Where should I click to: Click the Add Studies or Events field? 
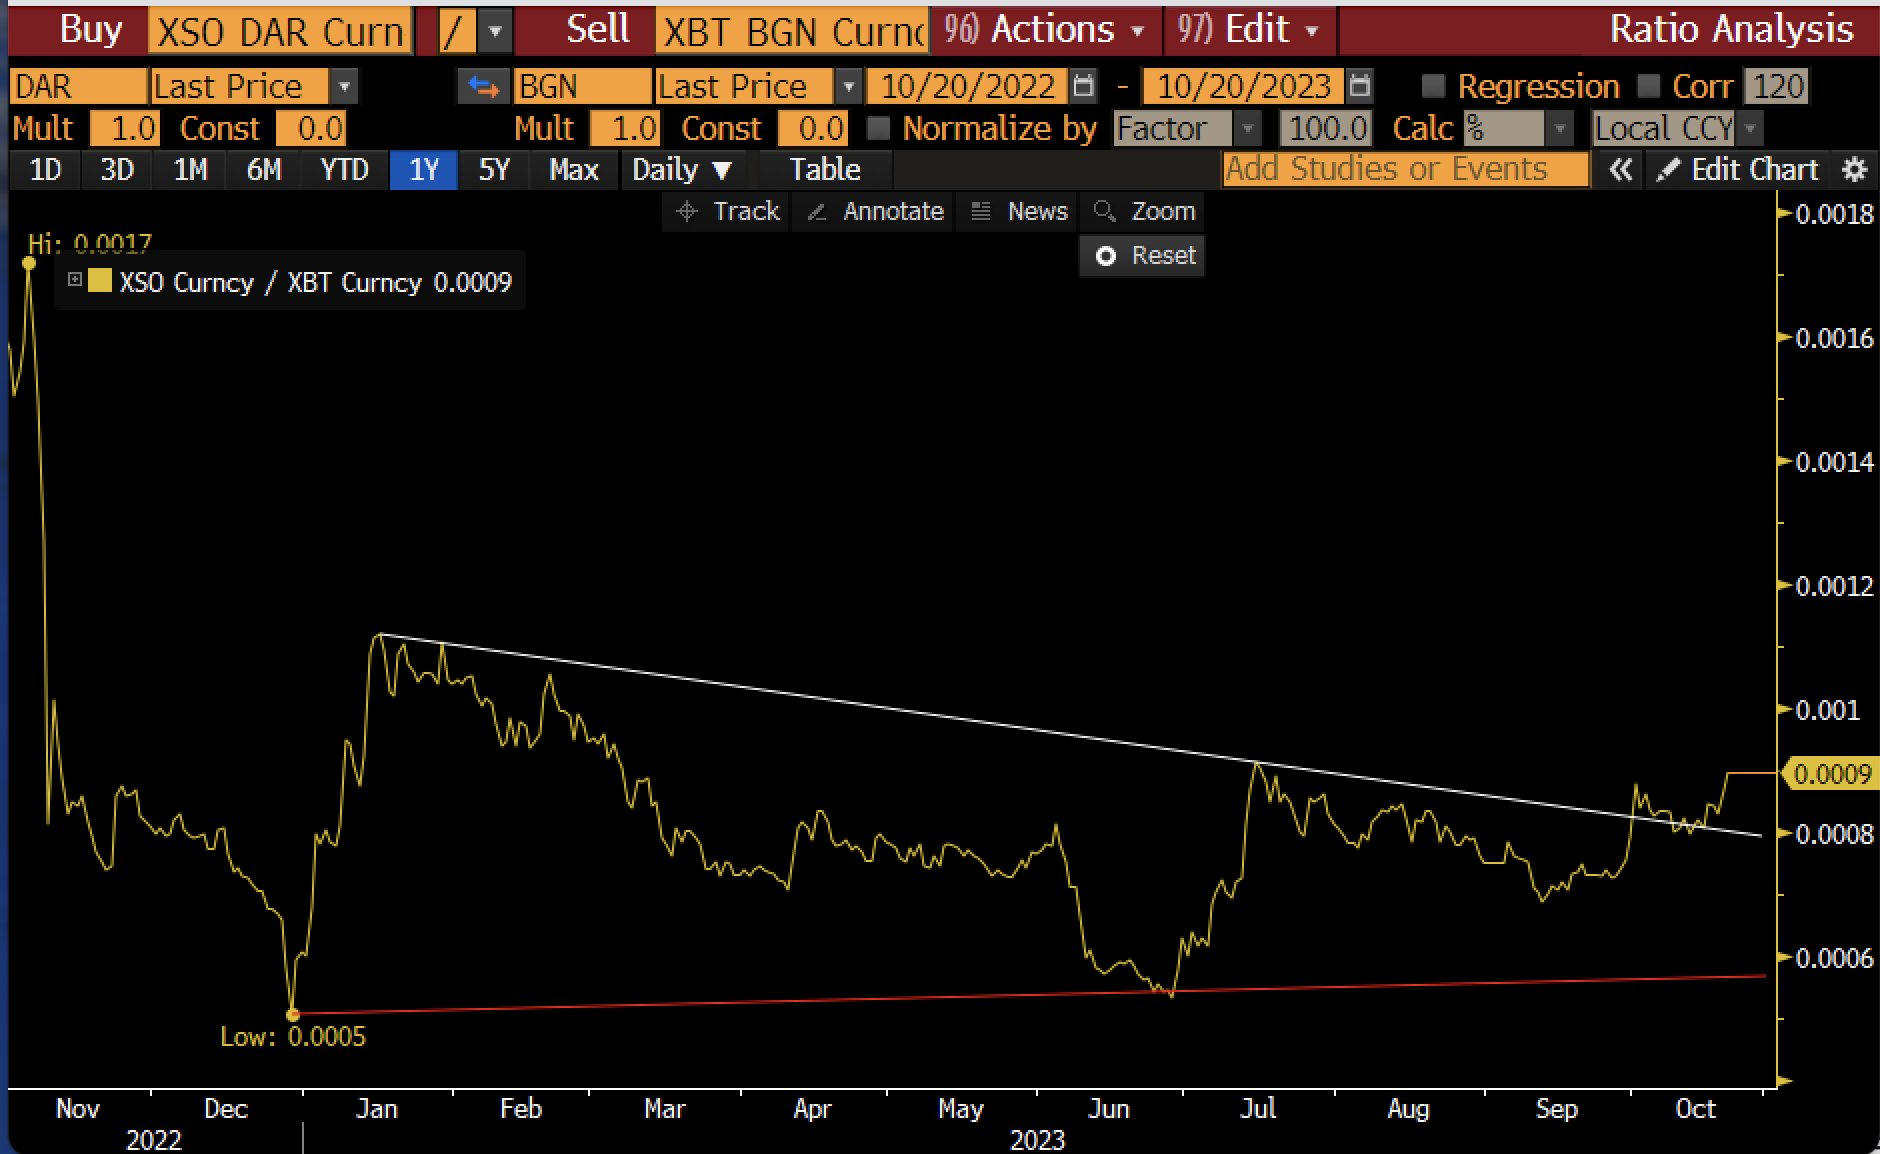1405,169
